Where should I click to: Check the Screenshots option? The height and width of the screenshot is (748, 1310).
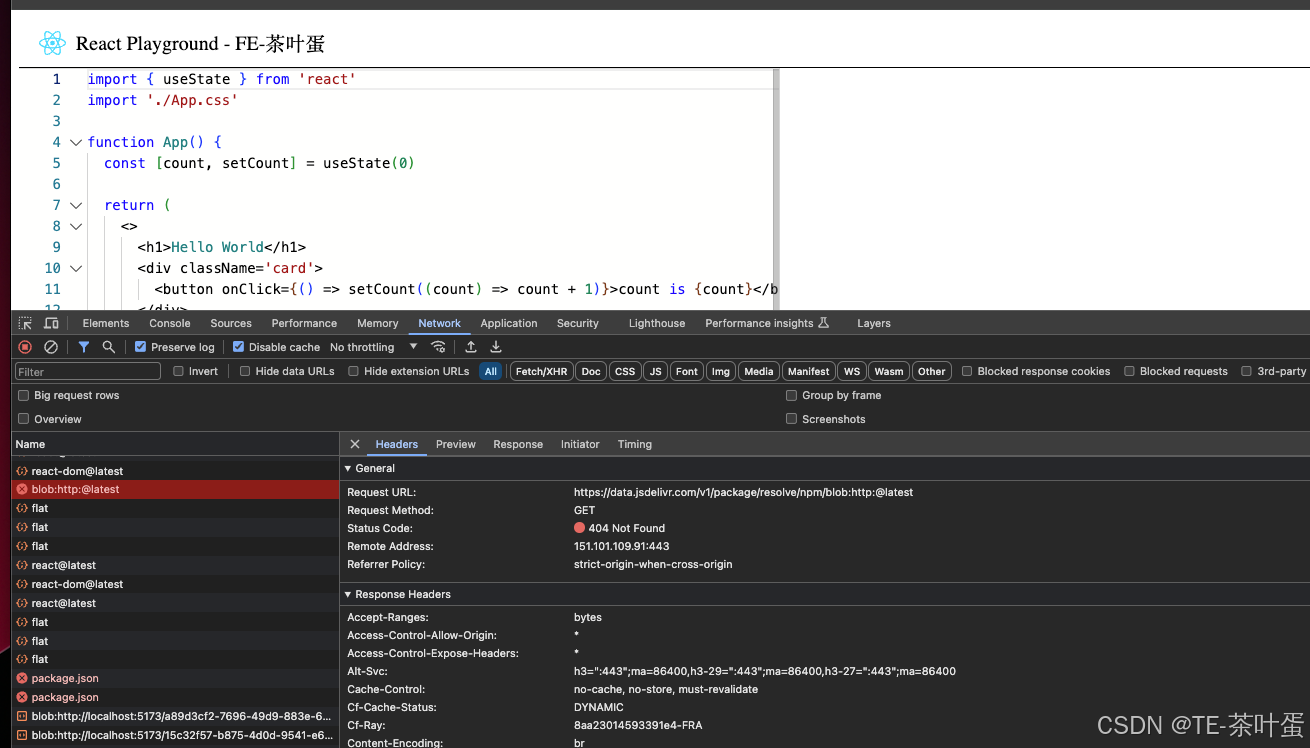click(x=792, y=419)
